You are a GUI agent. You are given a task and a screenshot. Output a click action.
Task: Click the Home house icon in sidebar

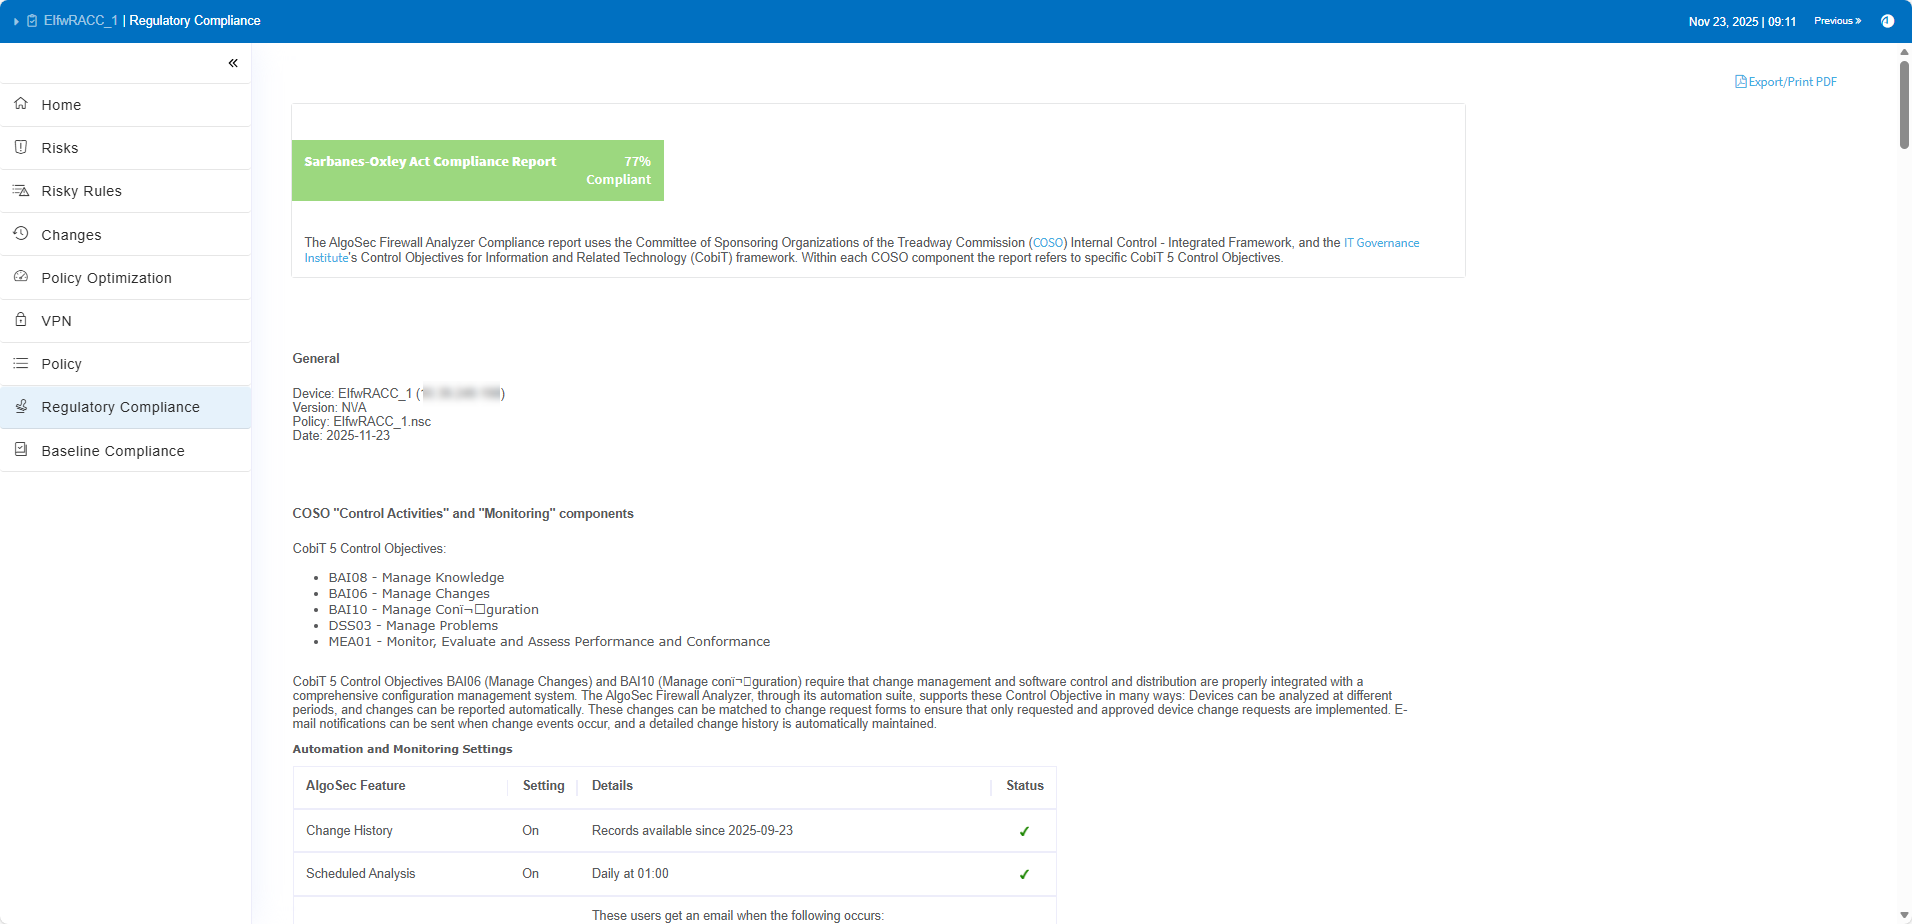click(x=21, y=104)
